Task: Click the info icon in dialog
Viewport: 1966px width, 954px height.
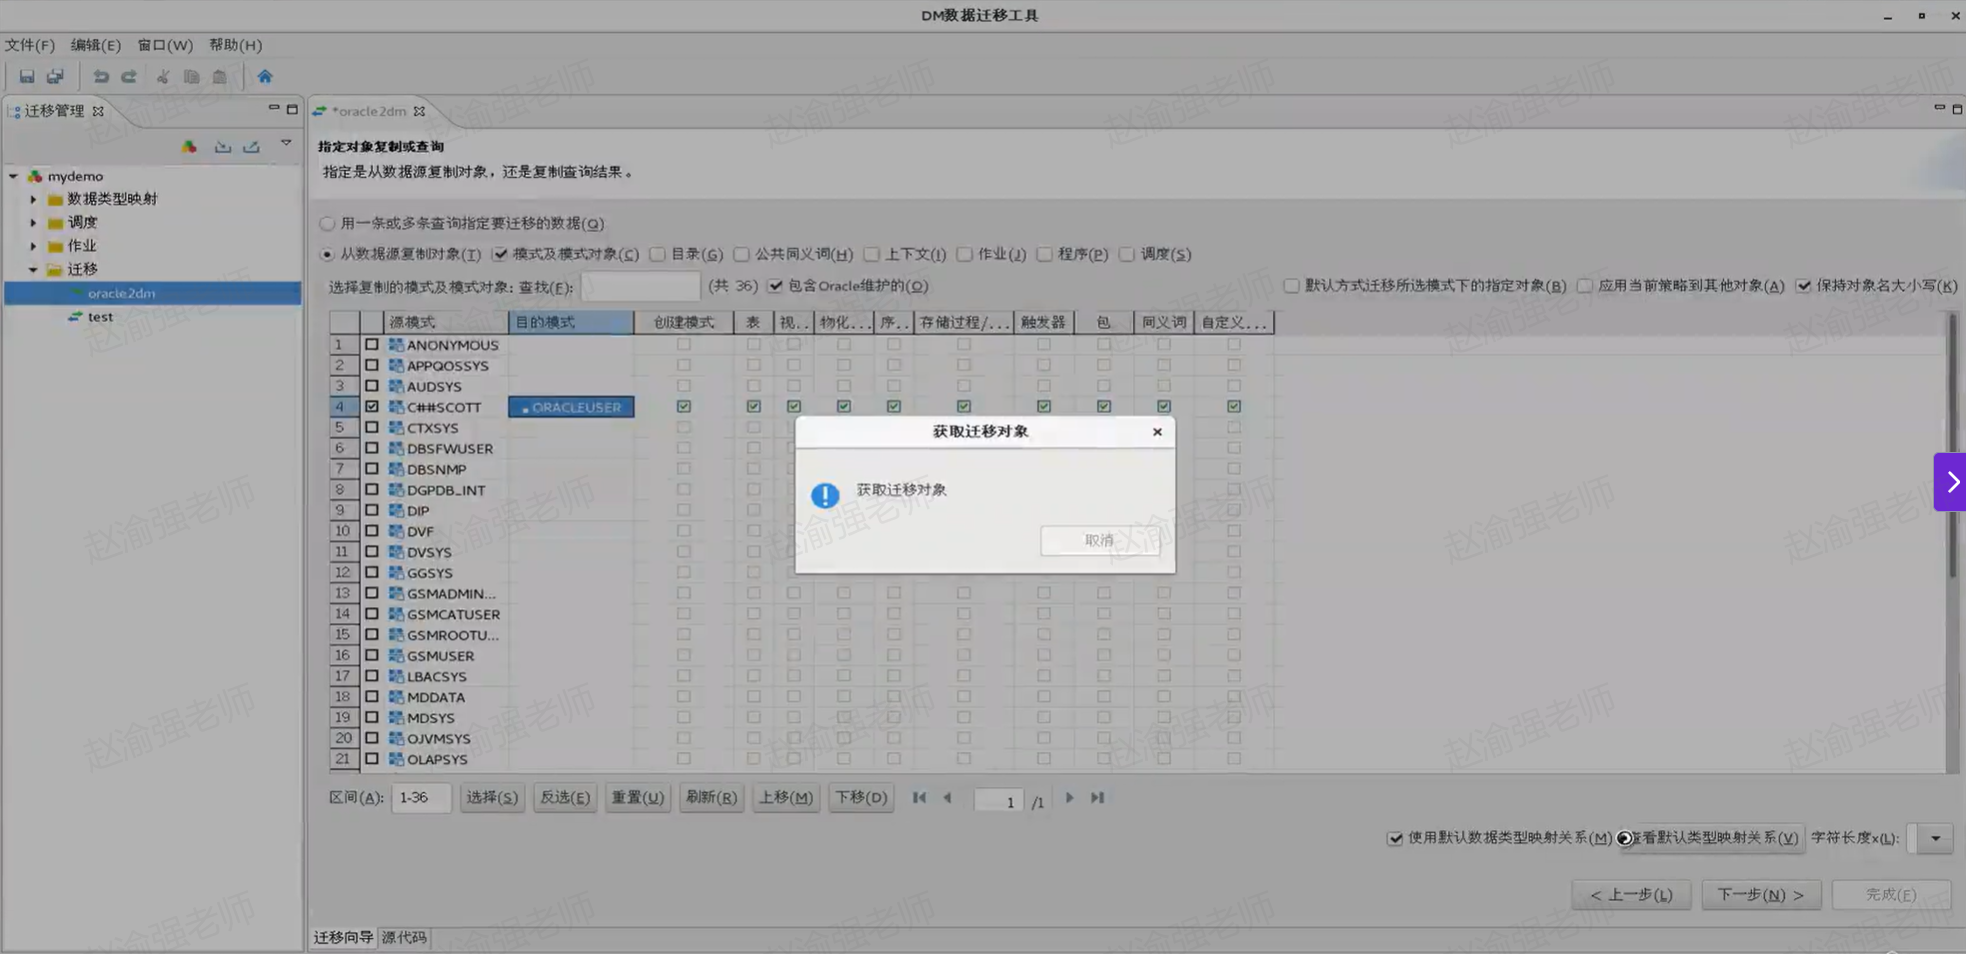Action: coord(825,495)
